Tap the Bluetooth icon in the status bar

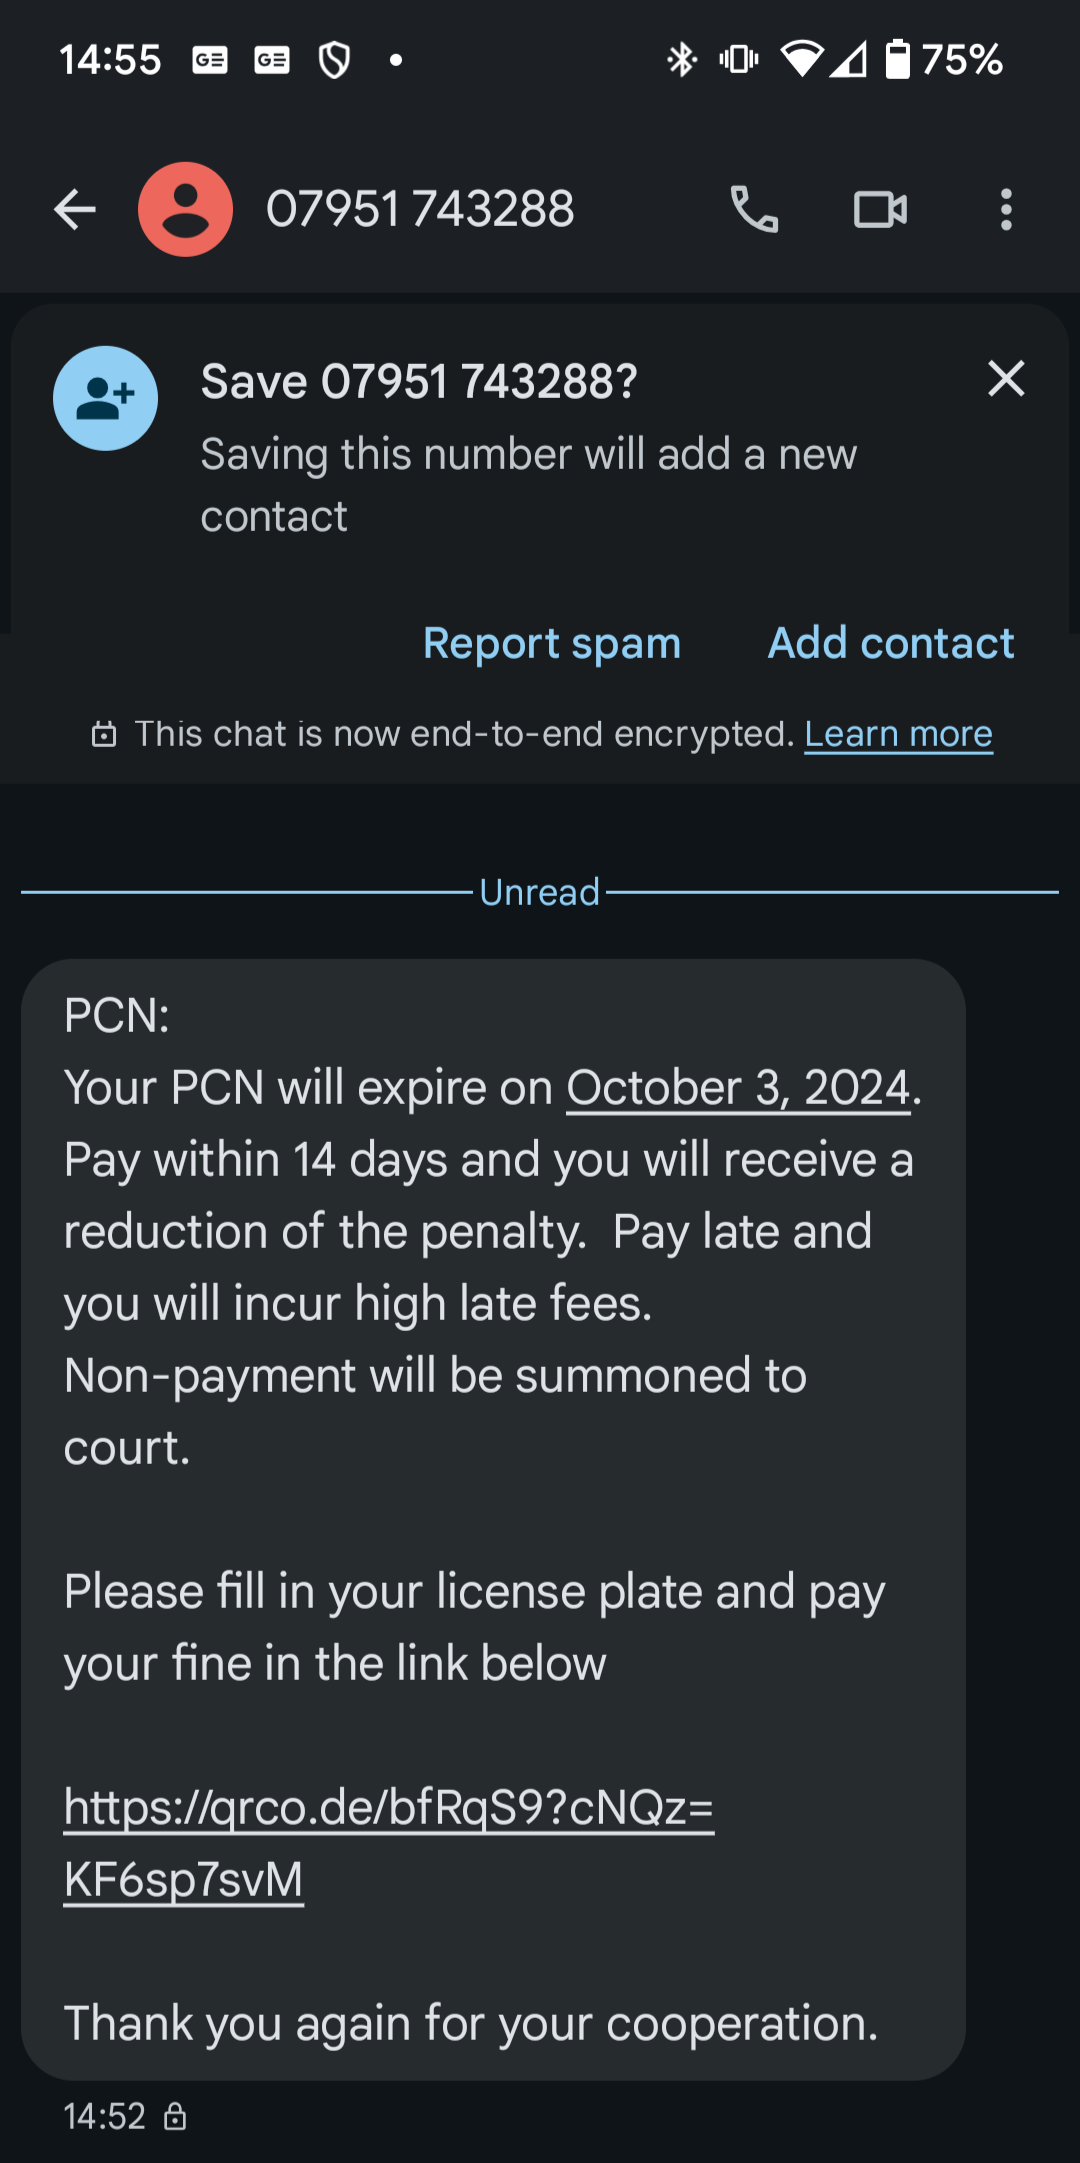(x=681, y=59)
